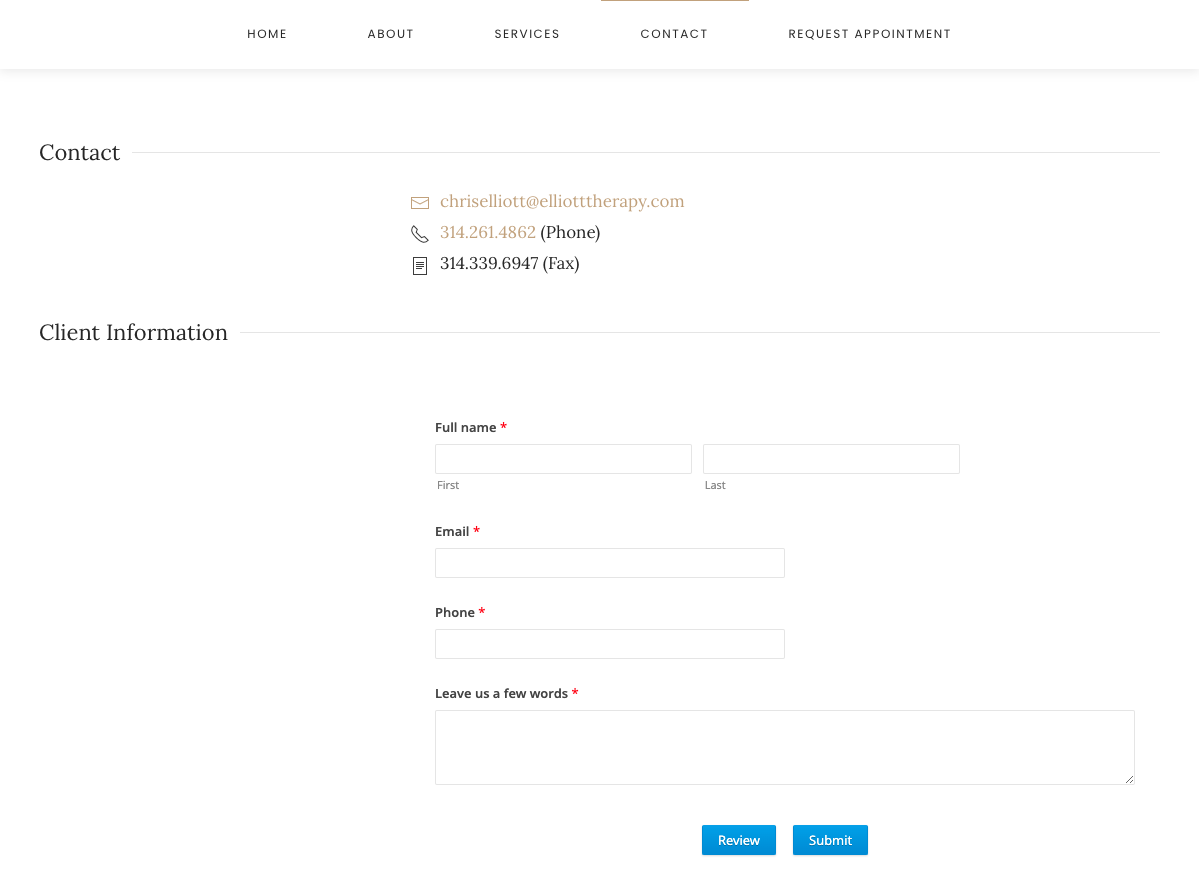Click the Review button
Image resolution: width=1199 pixels, height=875 pixels.
[739, 840]
